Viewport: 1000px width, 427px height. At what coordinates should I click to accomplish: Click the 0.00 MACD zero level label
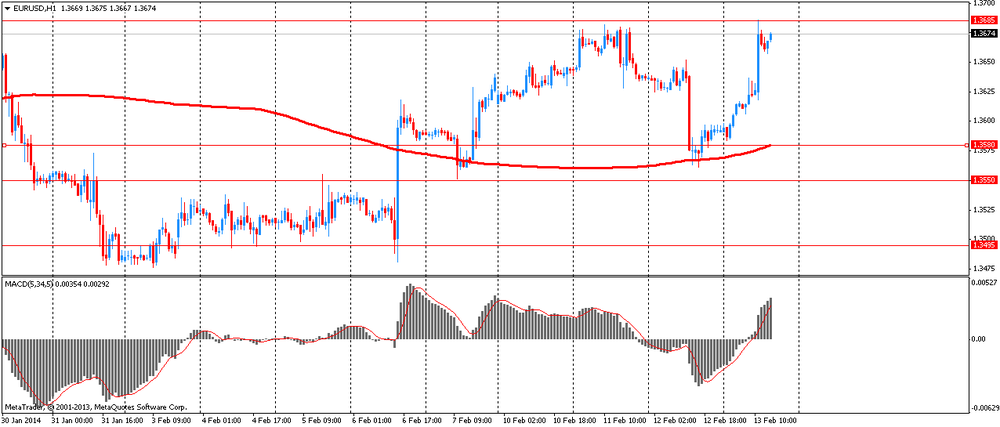[x=978, y=338]
